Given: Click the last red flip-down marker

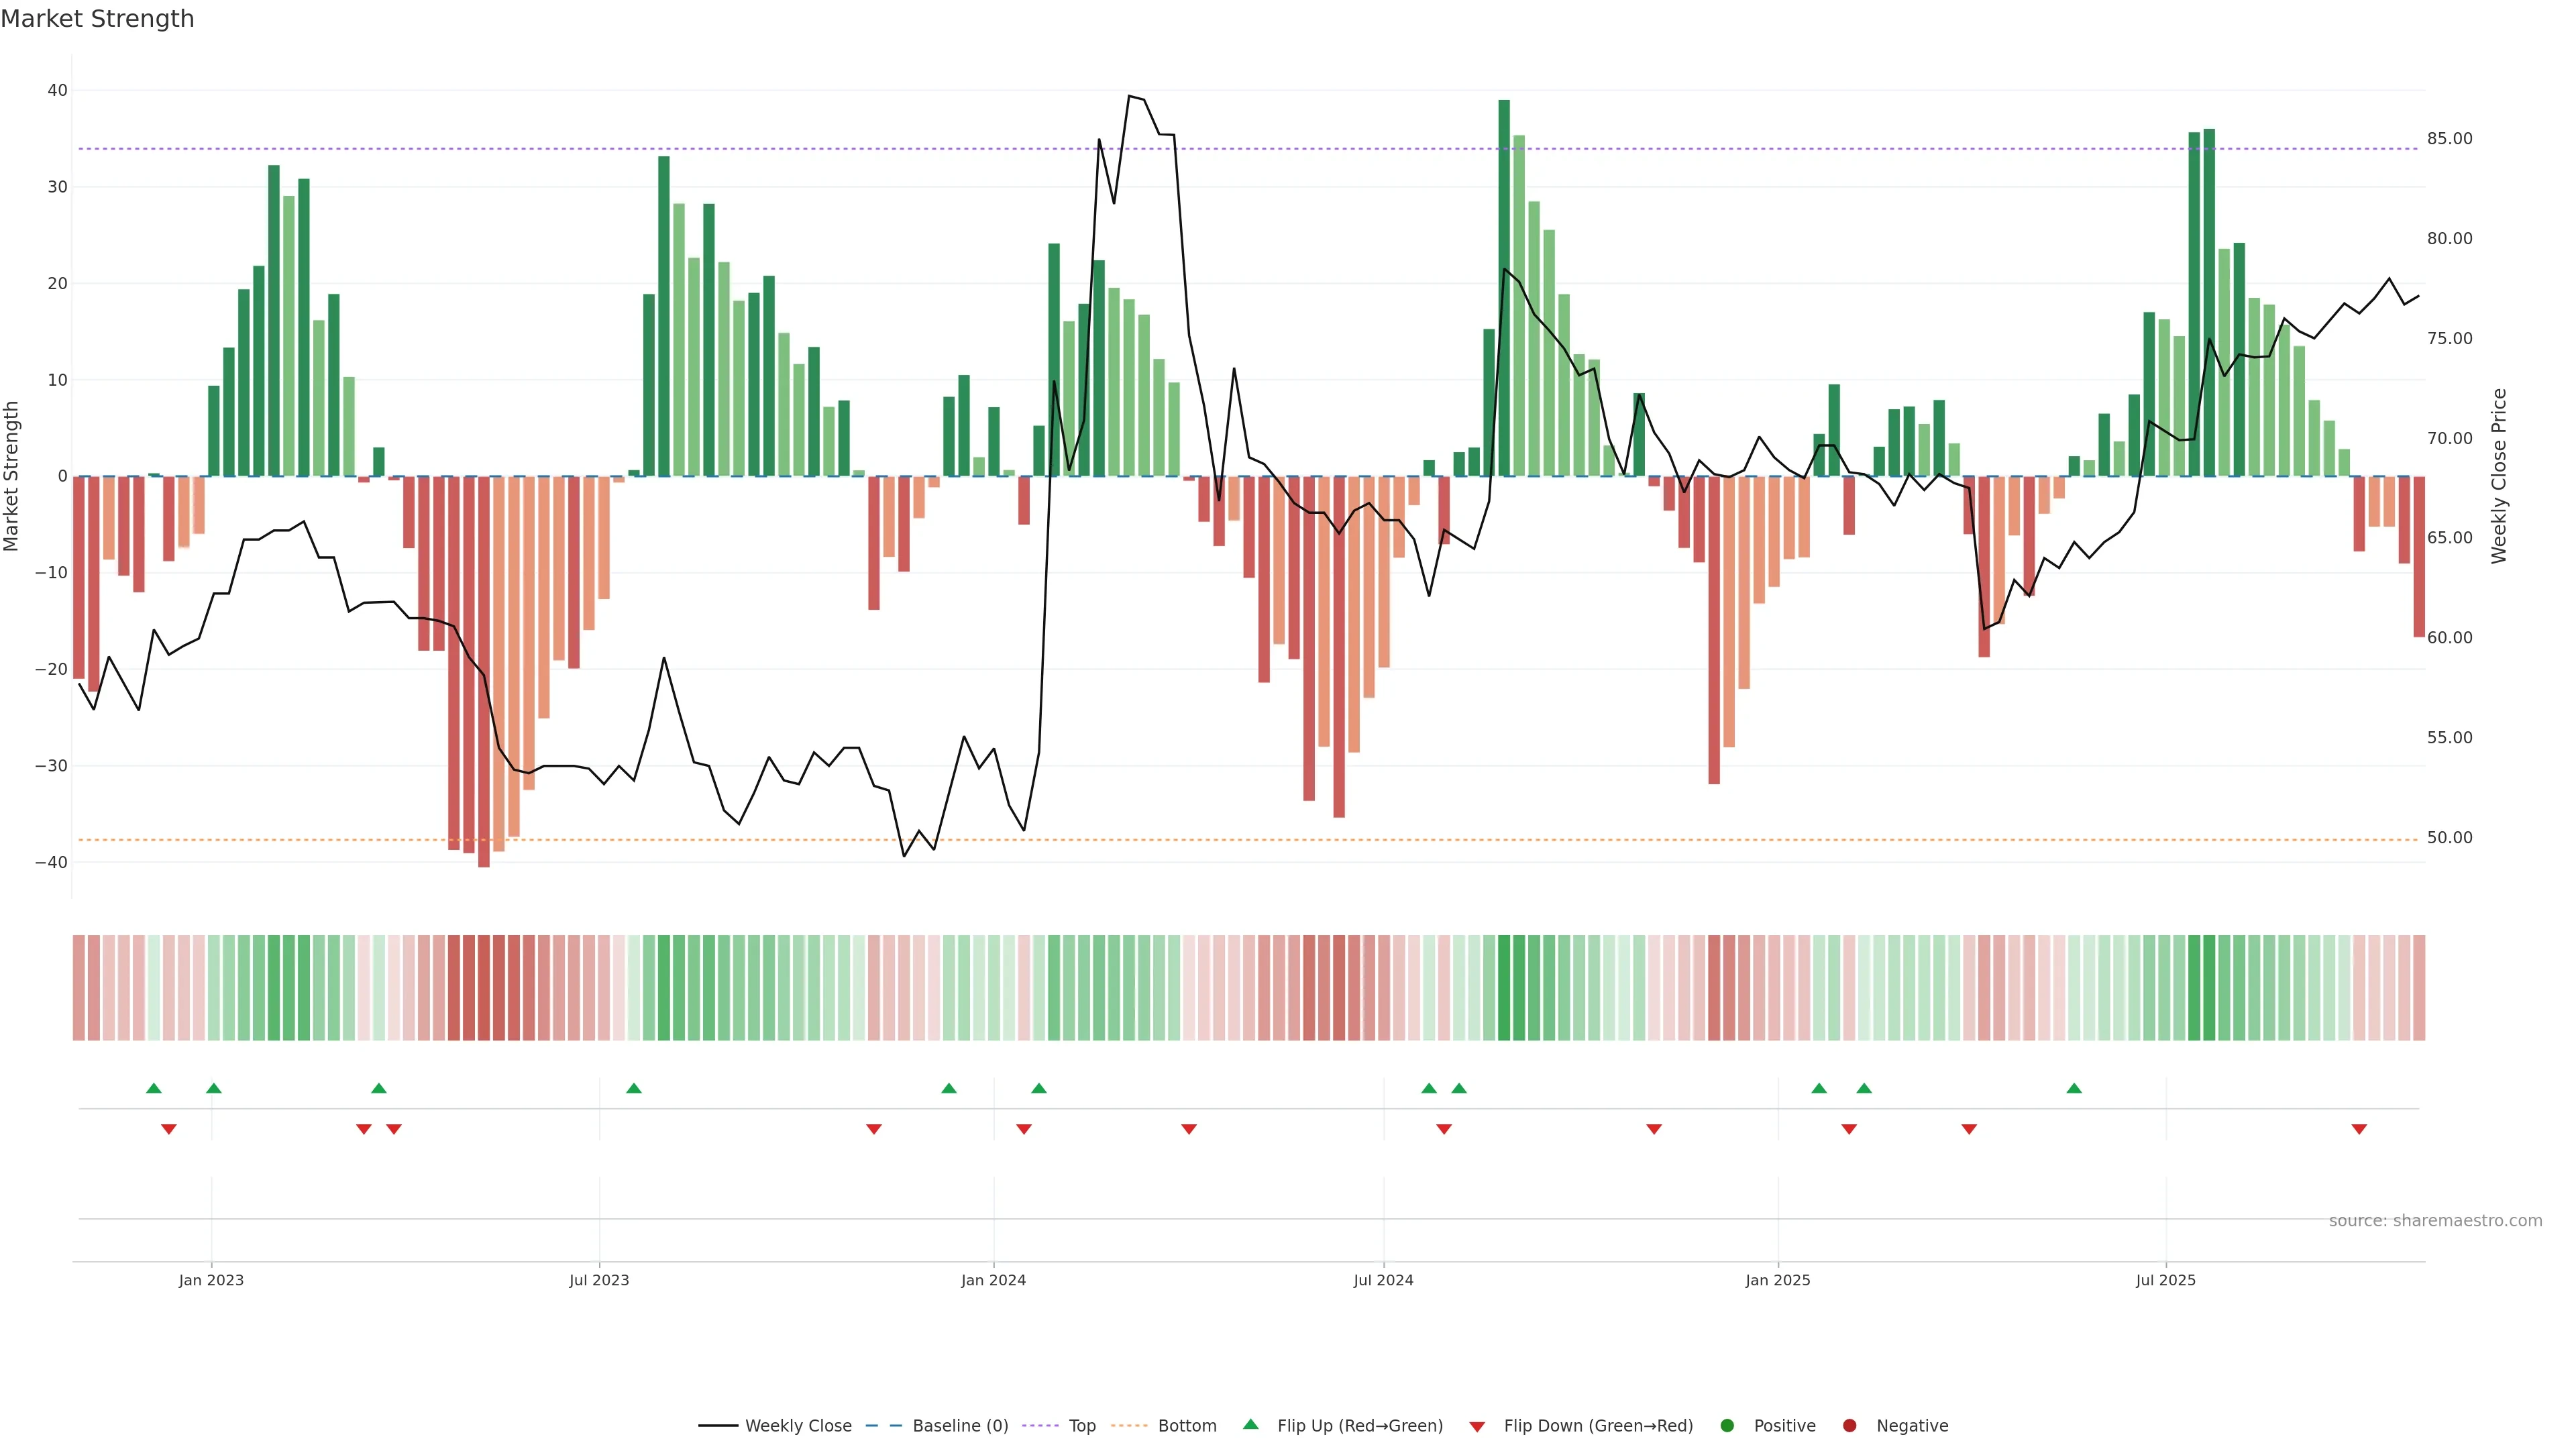Looking at the screenshot, I should (2359, 1129).
